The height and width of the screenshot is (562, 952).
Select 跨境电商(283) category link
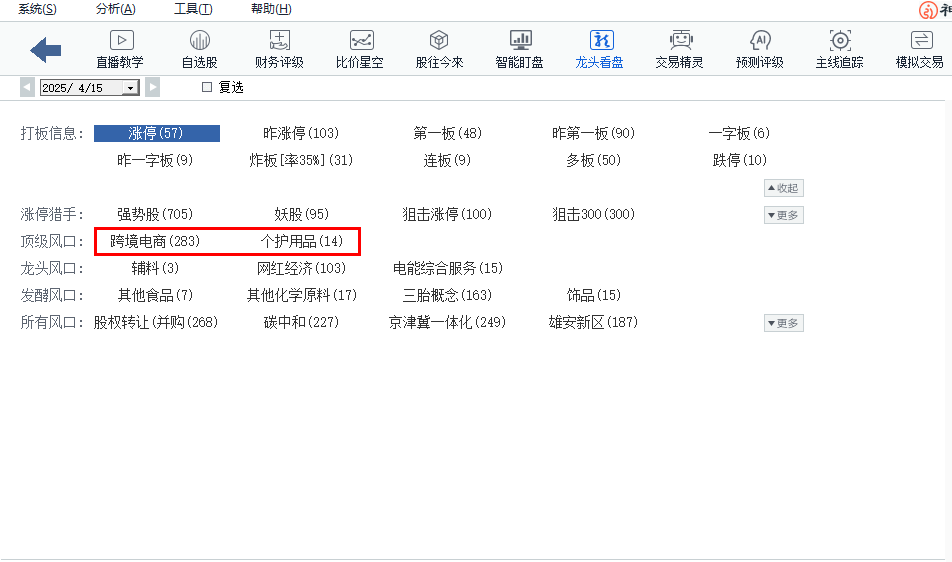[155, 241]
